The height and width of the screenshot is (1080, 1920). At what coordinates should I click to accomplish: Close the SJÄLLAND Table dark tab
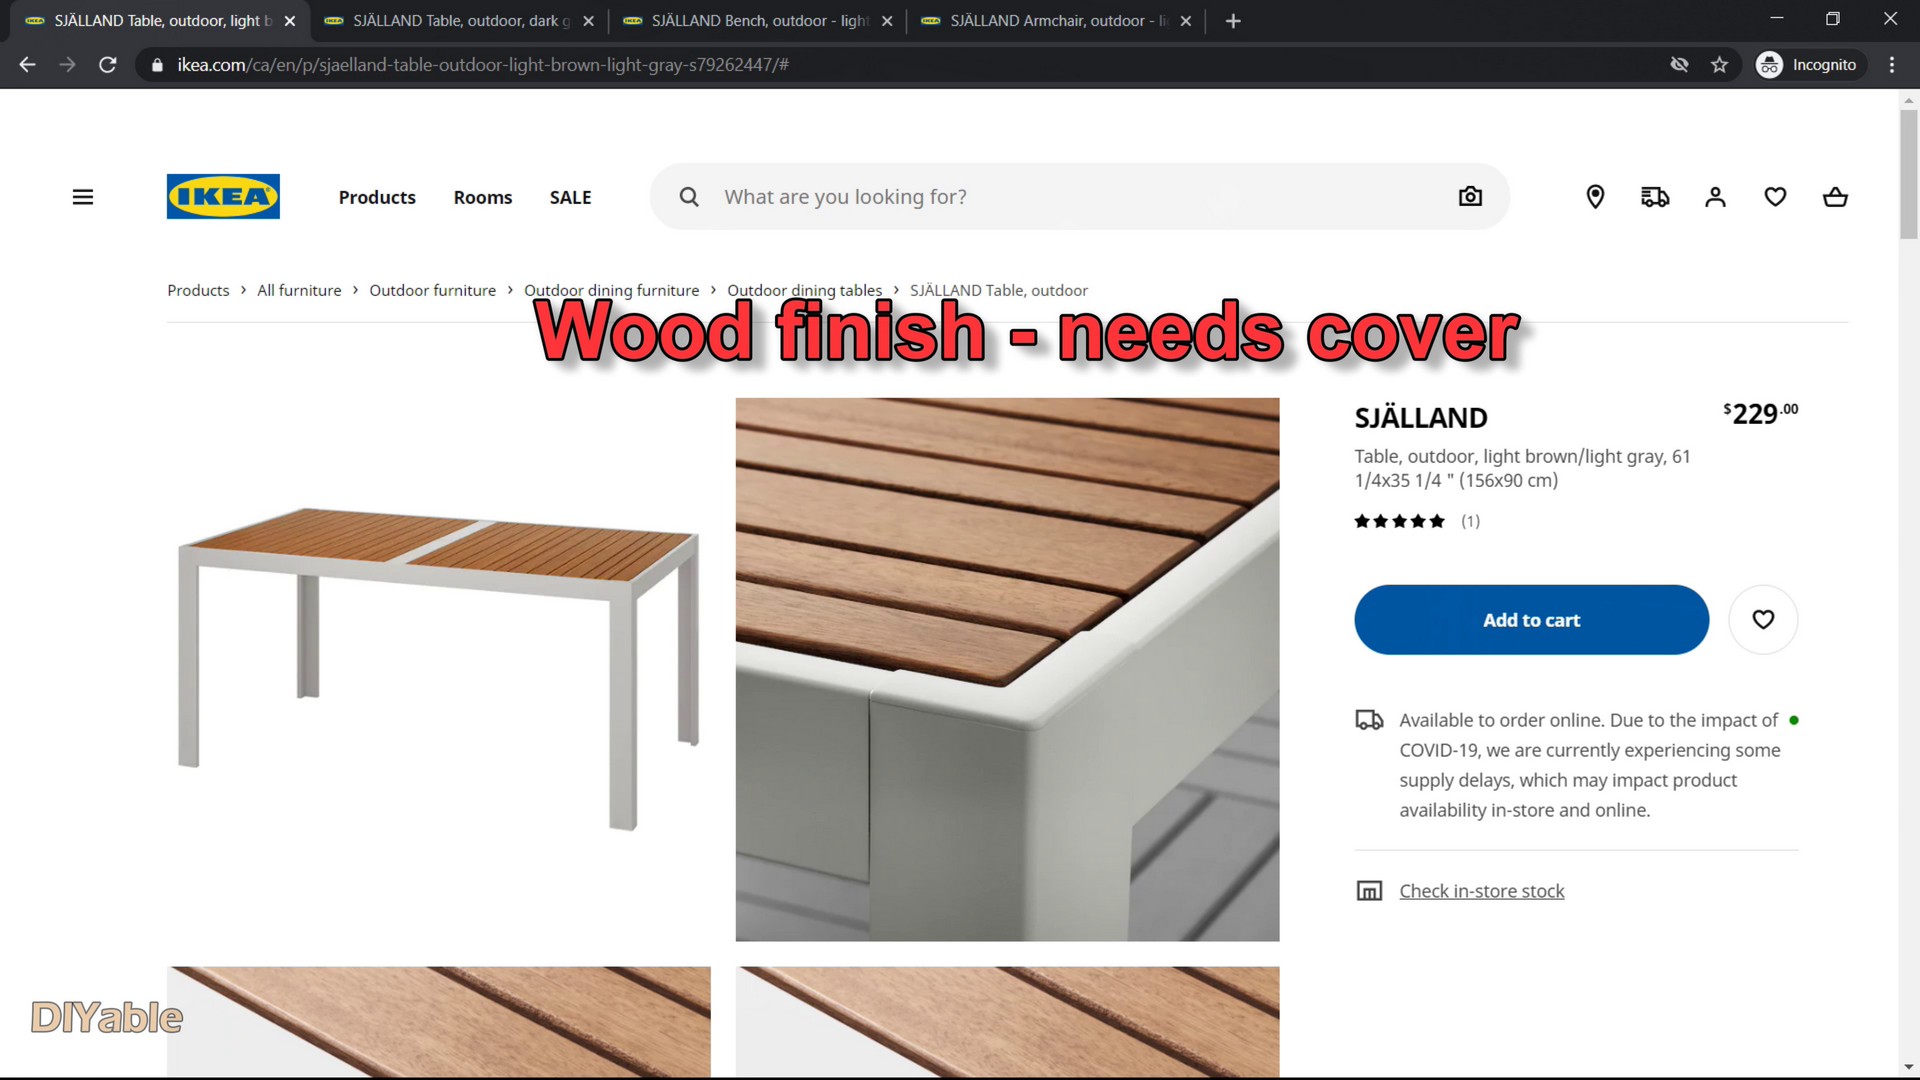click(588, 21)
